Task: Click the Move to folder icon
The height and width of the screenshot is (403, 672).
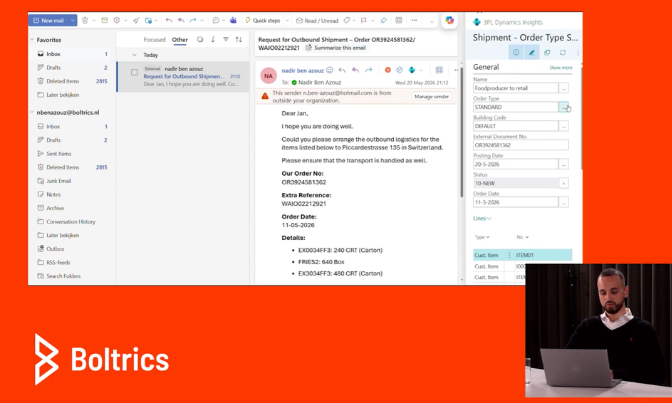Action: tap(148, 20)
